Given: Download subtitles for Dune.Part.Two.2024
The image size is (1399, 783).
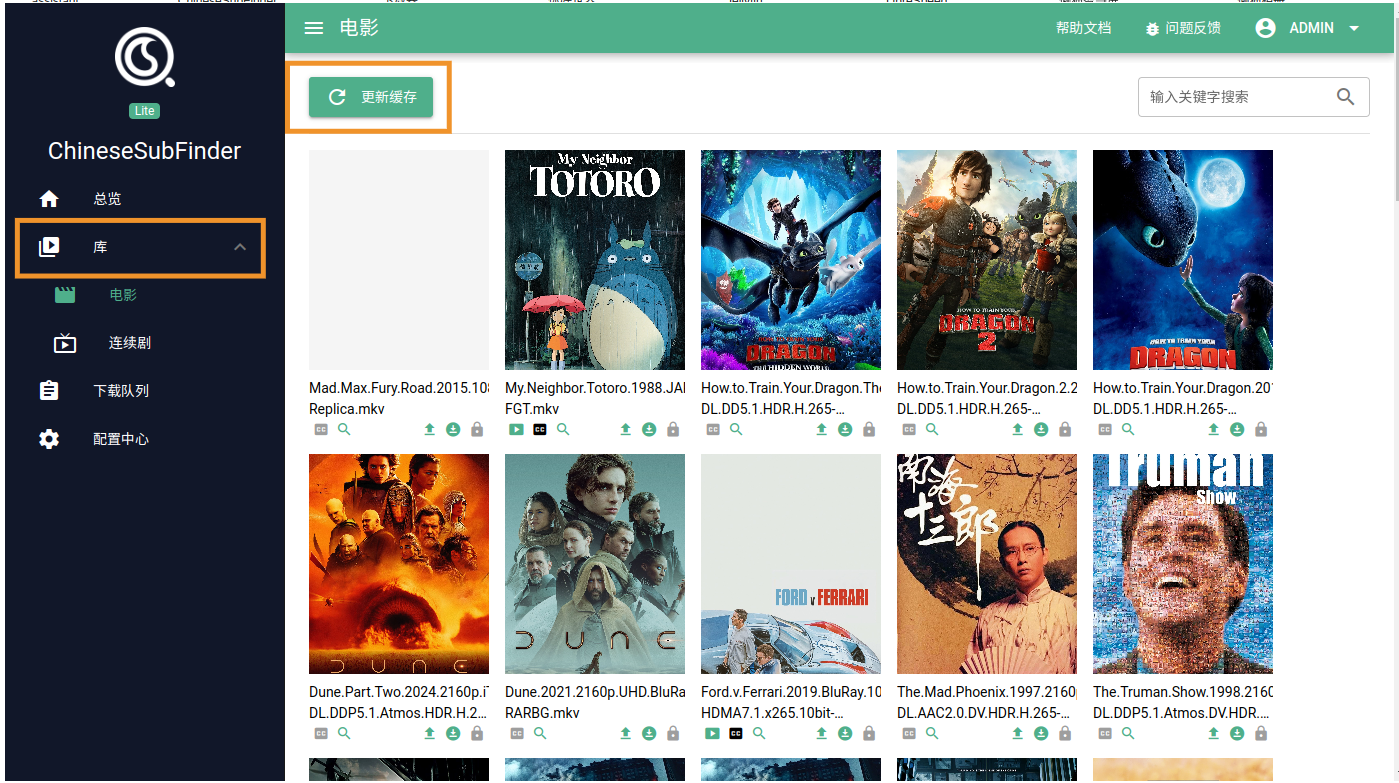Looking at the screenshot, I should coord(453,733).
